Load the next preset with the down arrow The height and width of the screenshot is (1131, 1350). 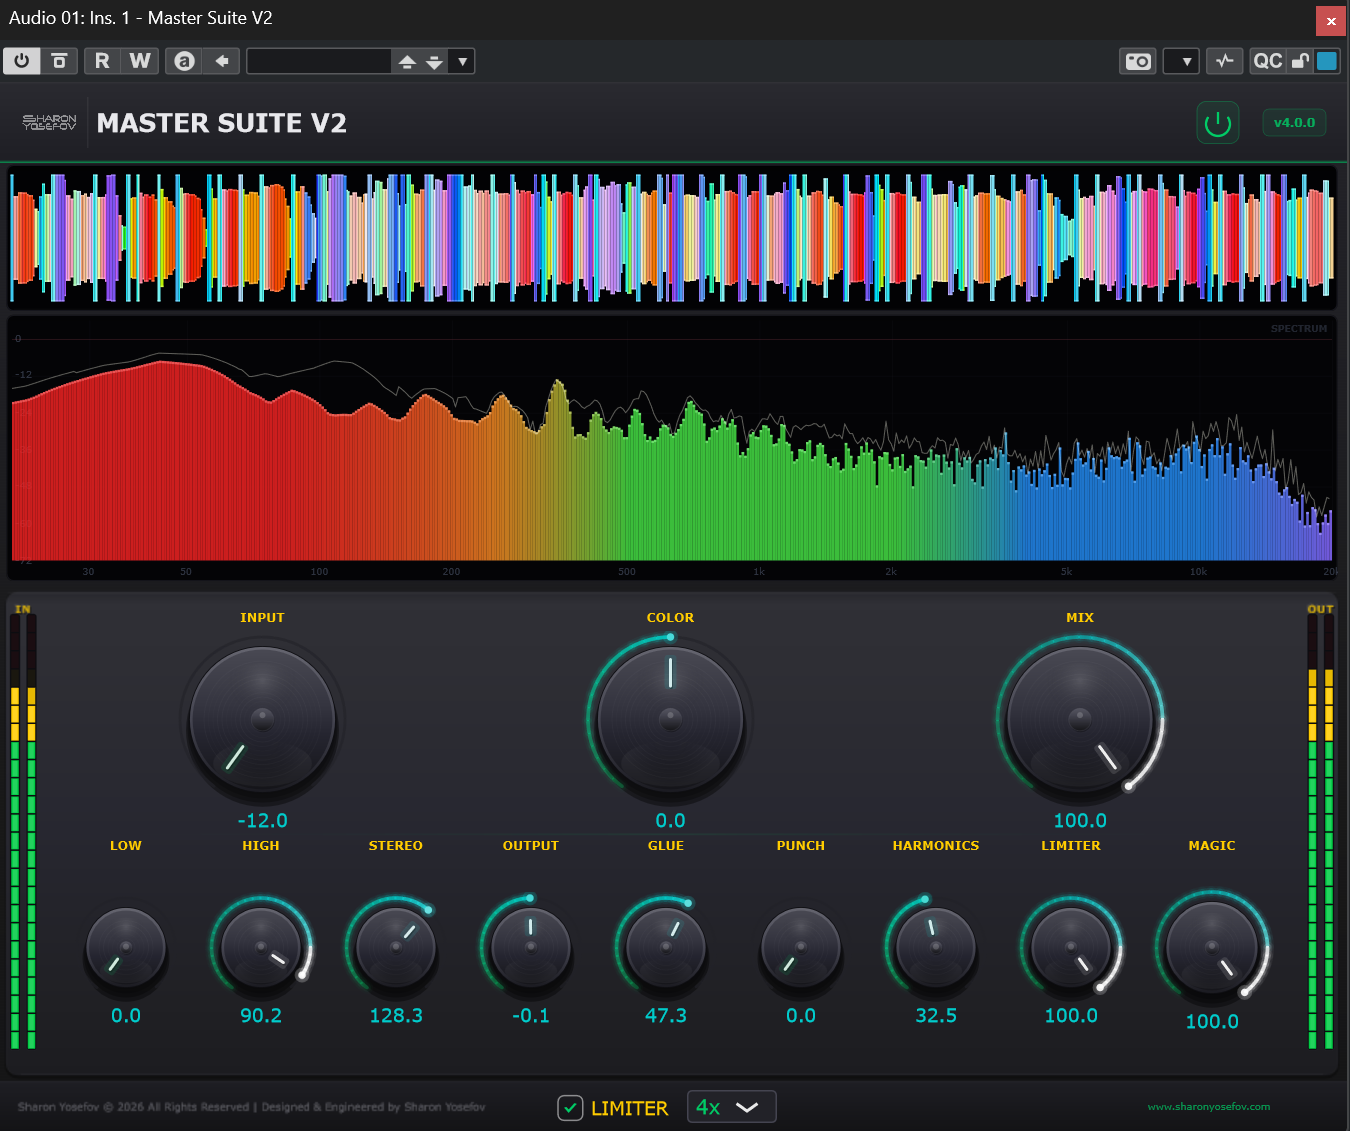click(434, 61)
